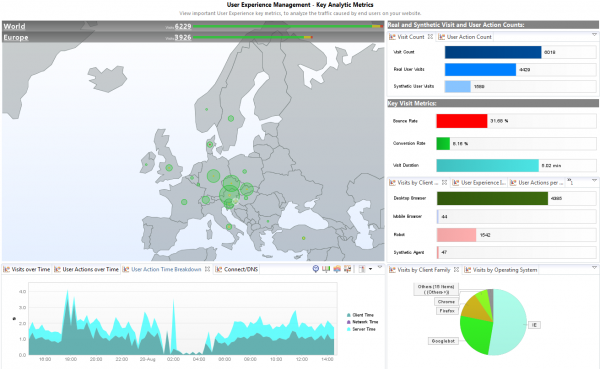Viewport: 600px width, 369px height.
Task: Open the Europe visits link
Action: pyautogui.click(x=16, y=37)
